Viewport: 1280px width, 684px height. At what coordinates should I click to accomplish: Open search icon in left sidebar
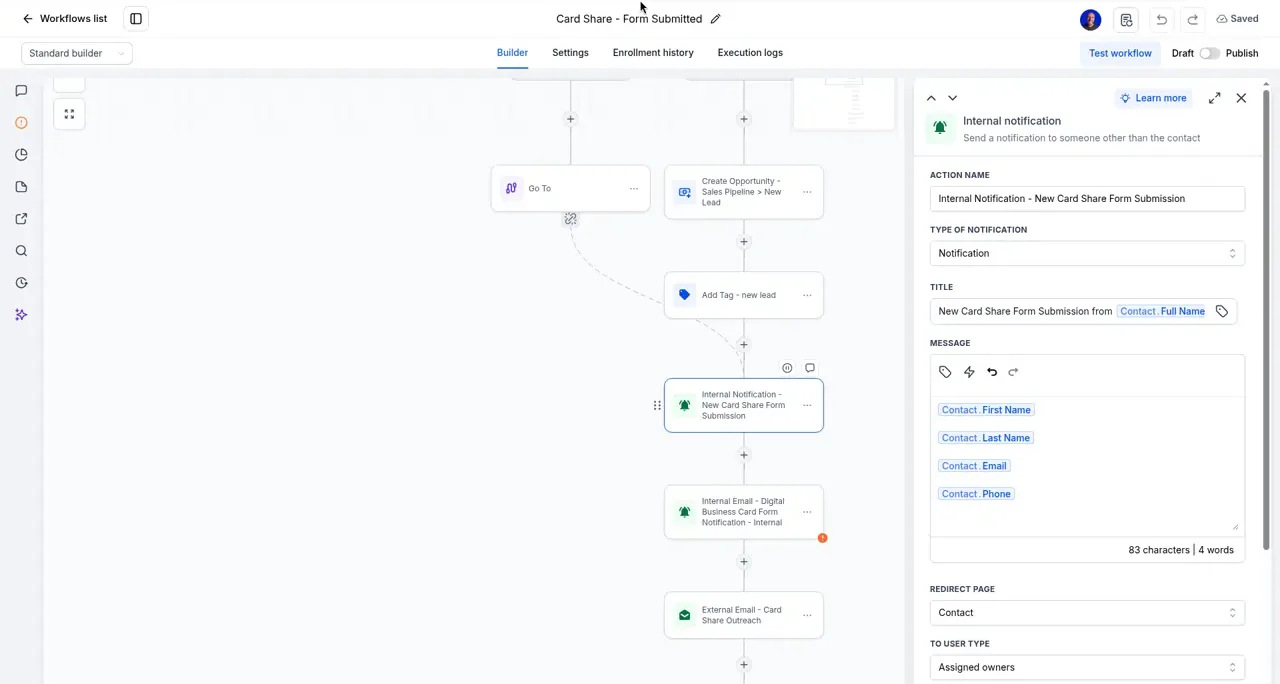(x=21, y=251)
